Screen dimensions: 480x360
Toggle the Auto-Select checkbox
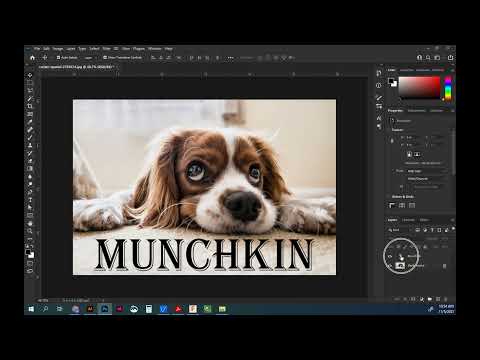tap(58, 58)
